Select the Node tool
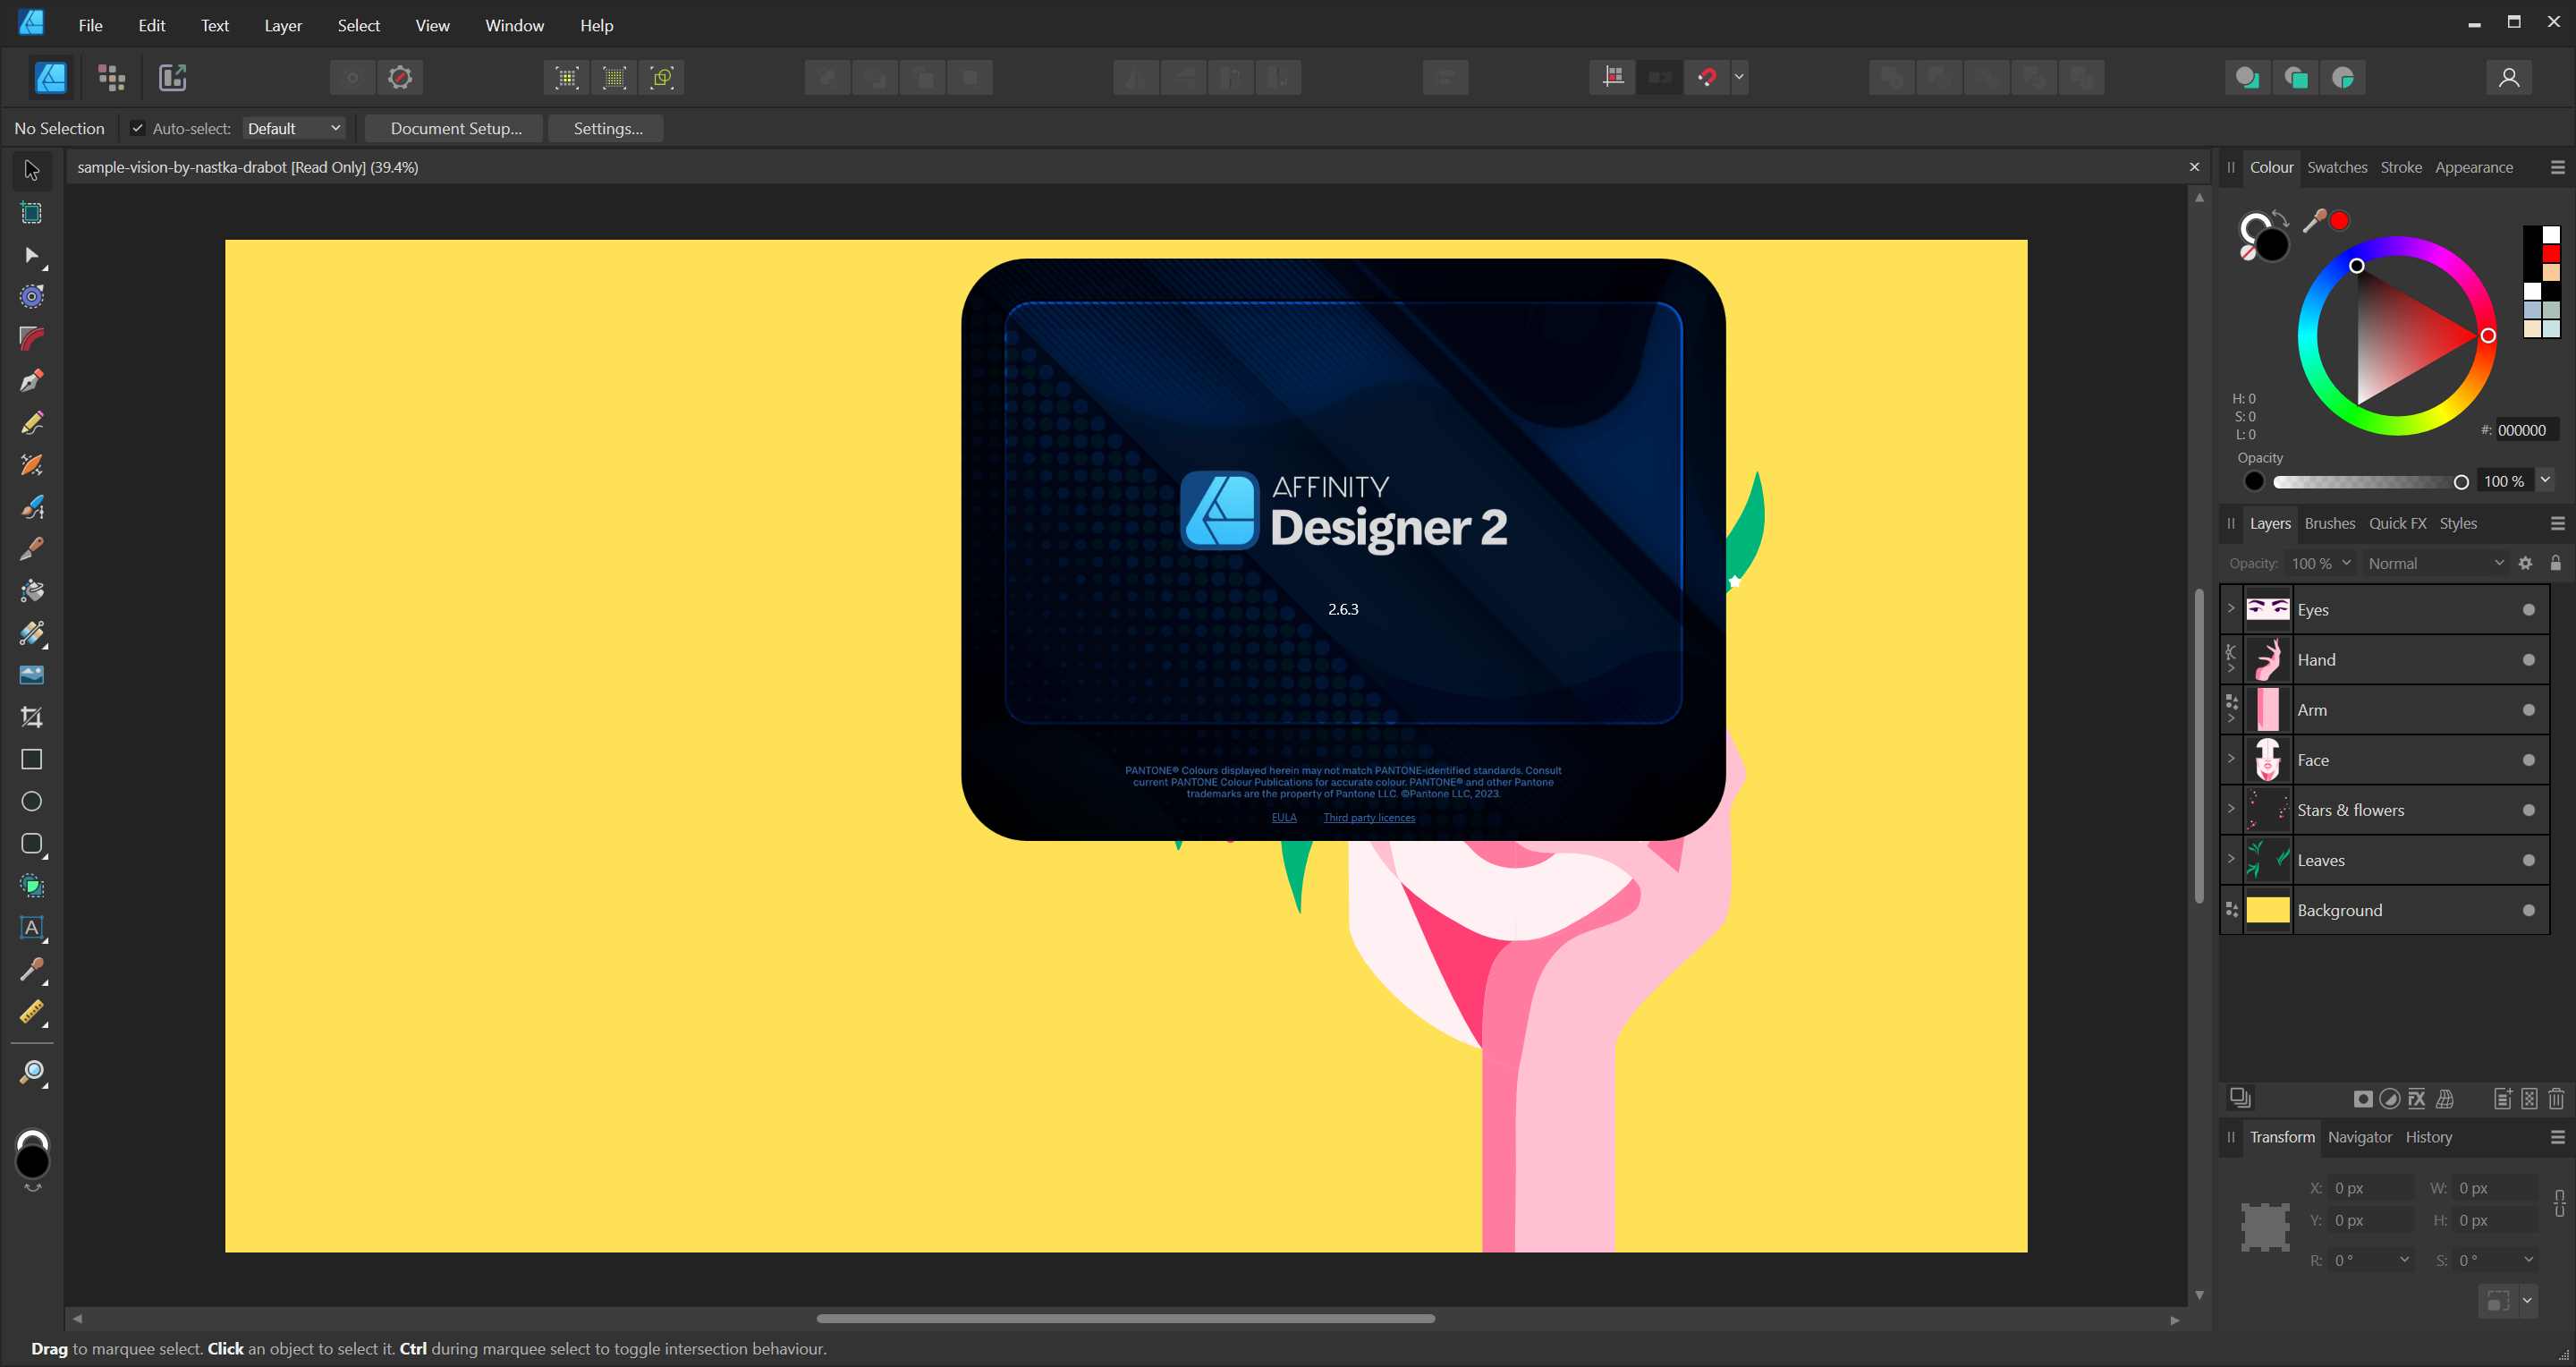This screenshot has width=2576, height=1367. 32,255
